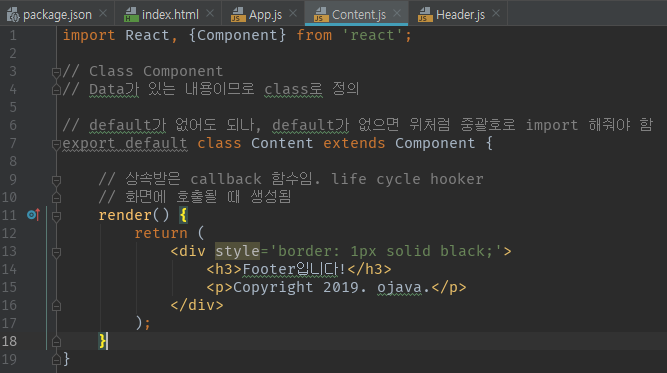
Task: Close the index.html tab
Action: 210,14
